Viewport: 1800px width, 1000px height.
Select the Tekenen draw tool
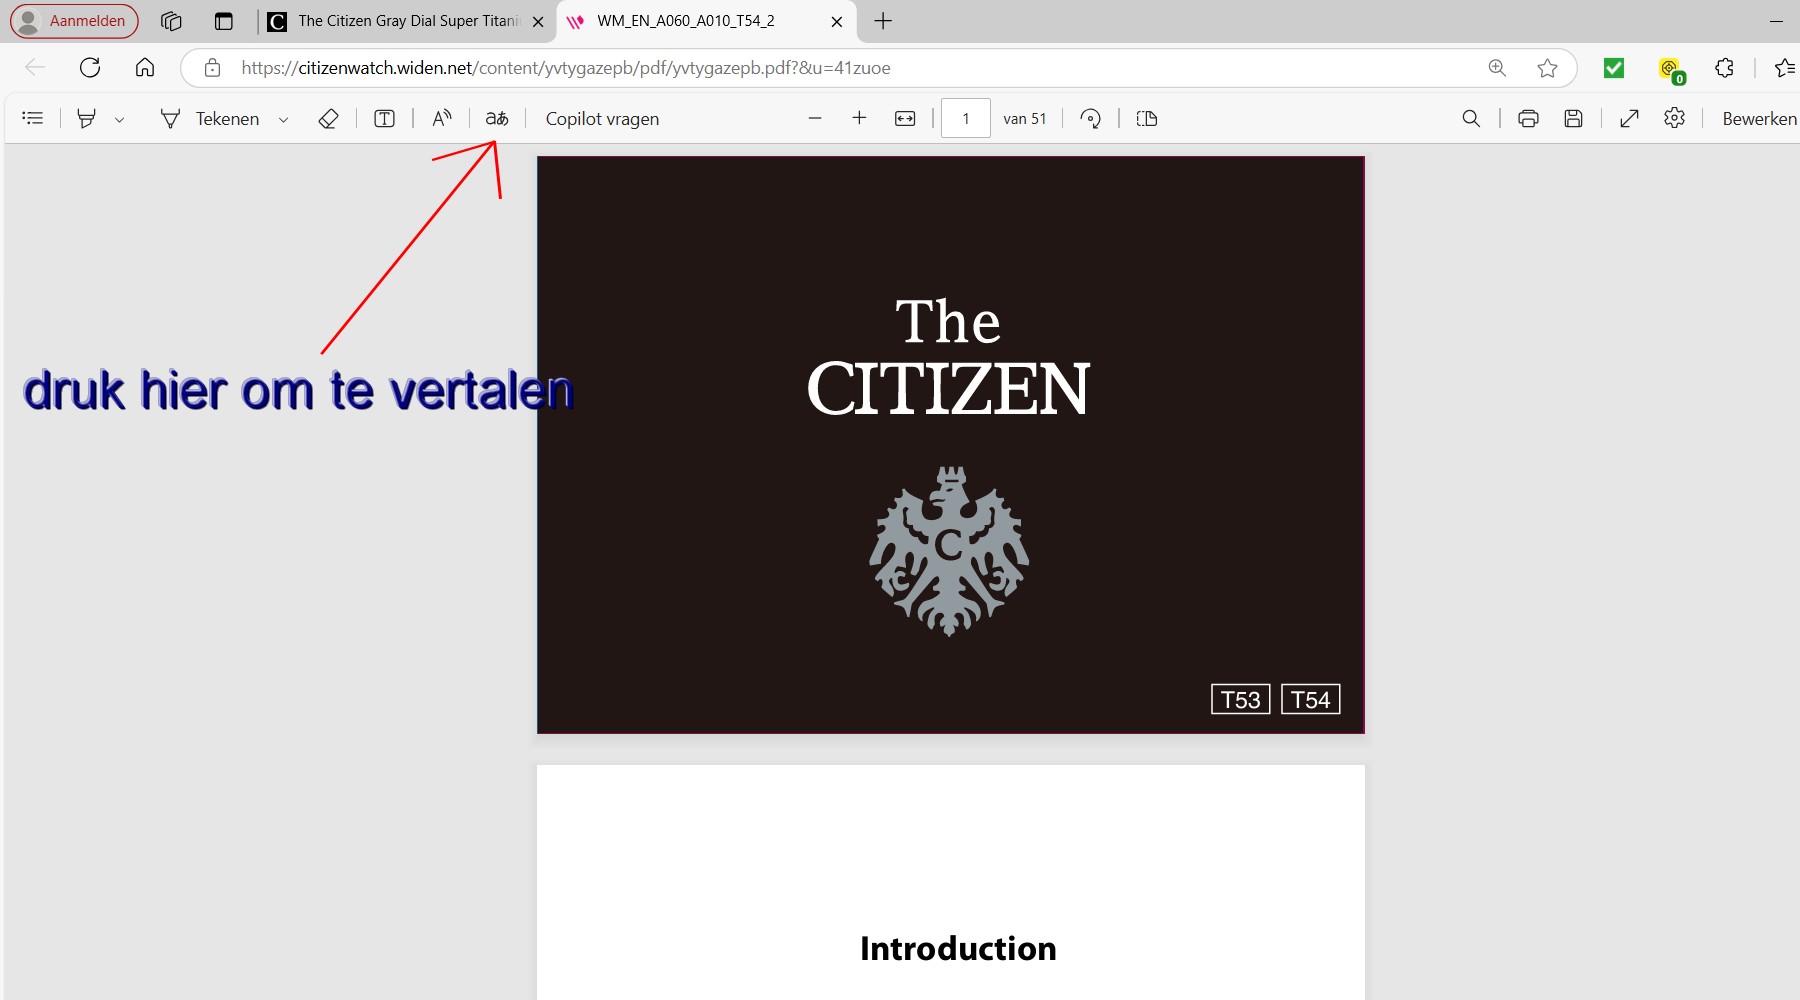click(x=209, y=118)
